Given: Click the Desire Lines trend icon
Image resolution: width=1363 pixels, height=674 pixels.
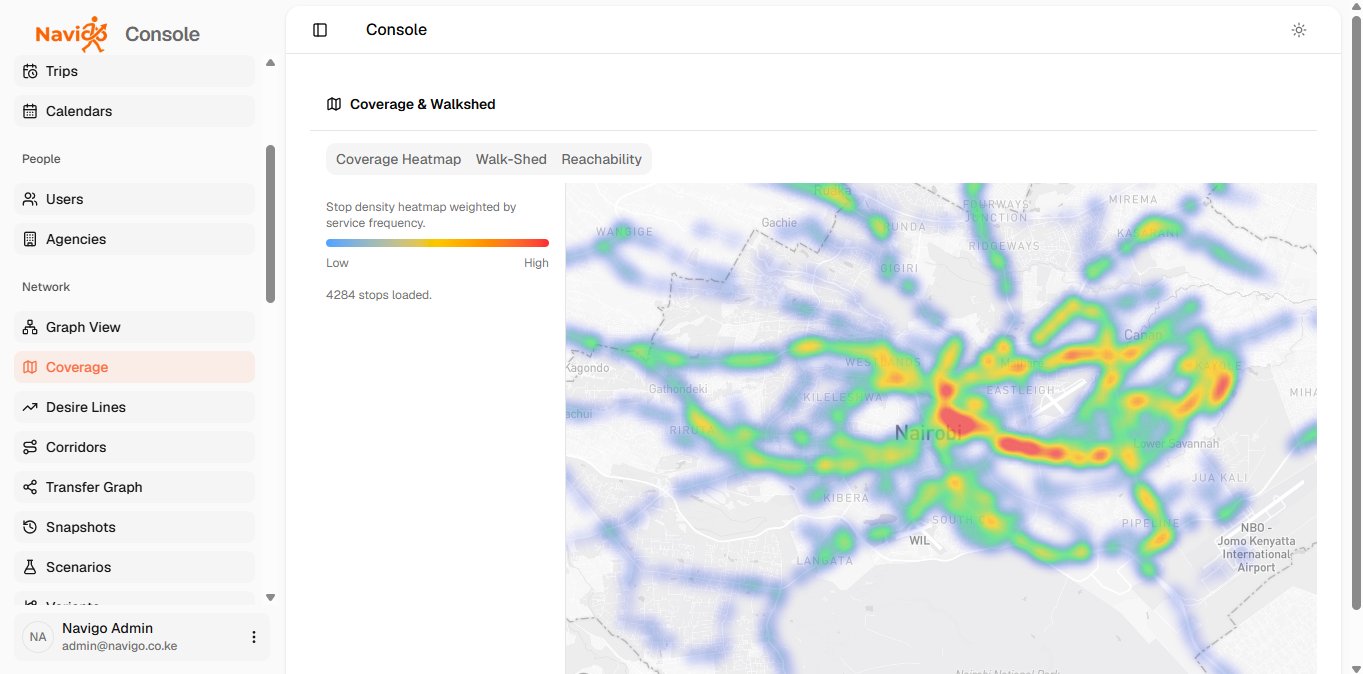Looking at the screenshot, I should [30, 407].
